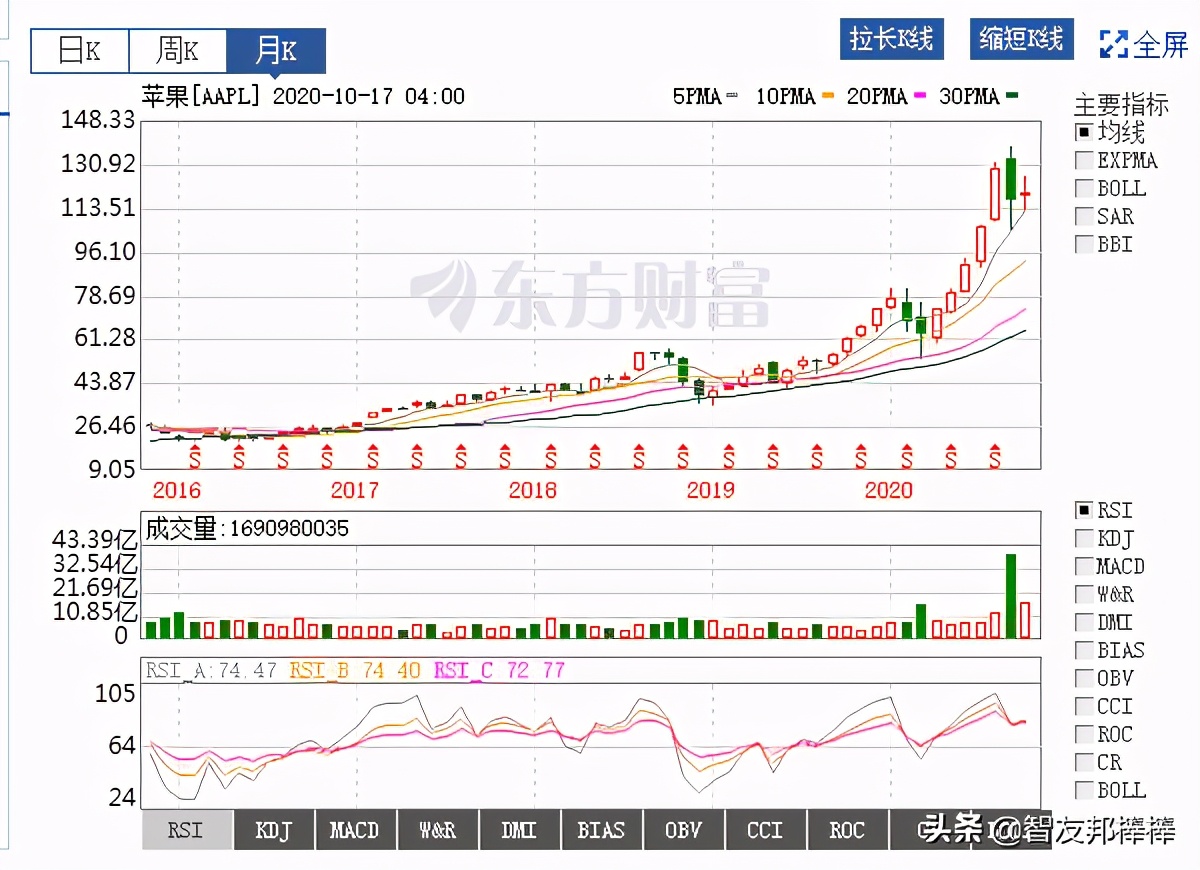The image size is (1200, 870).
Task: Toggle off the 均线 moving average checkbox
Action: [x=1084, y=131]
